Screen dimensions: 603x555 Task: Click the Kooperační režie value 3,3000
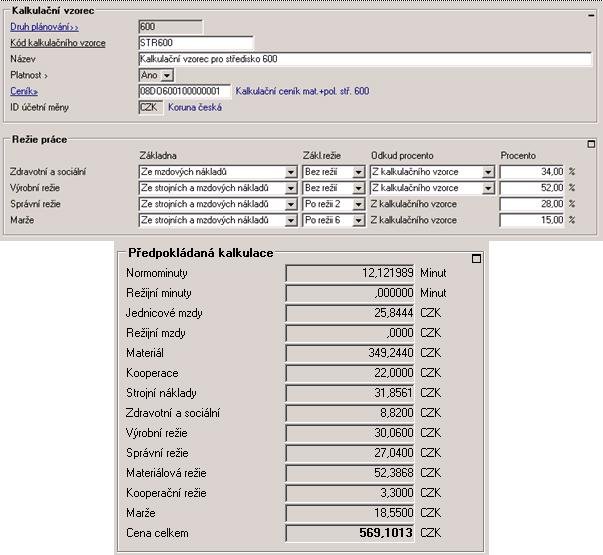(x=350, y=493)
